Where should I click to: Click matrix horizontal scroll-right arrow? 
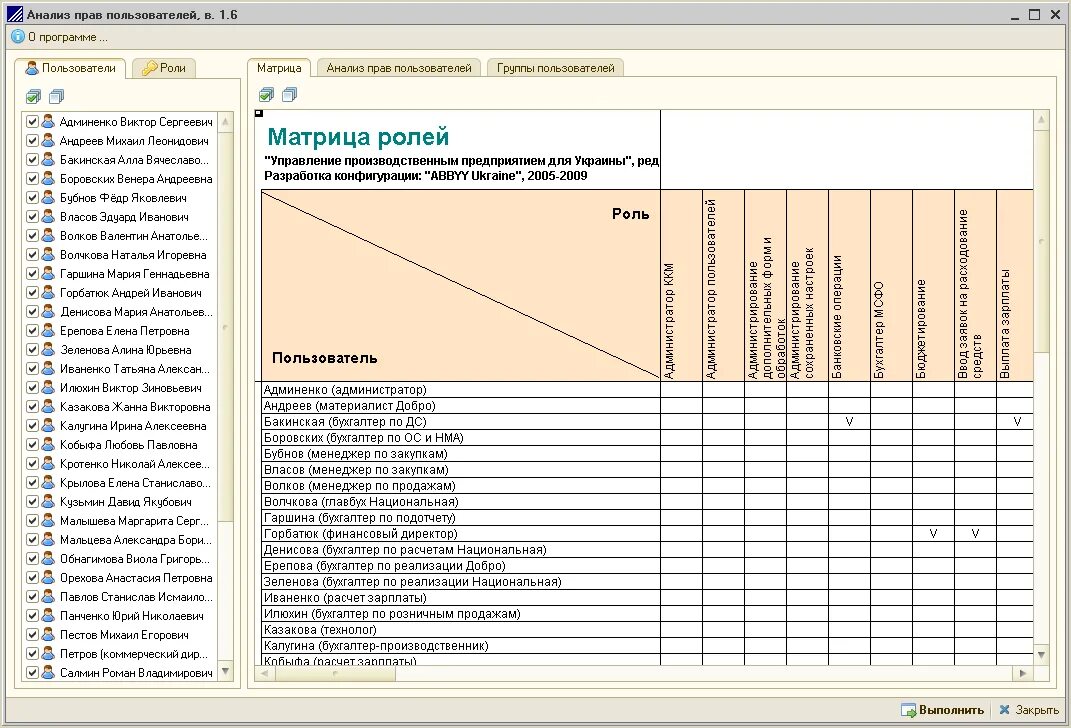coord(1023,673)
